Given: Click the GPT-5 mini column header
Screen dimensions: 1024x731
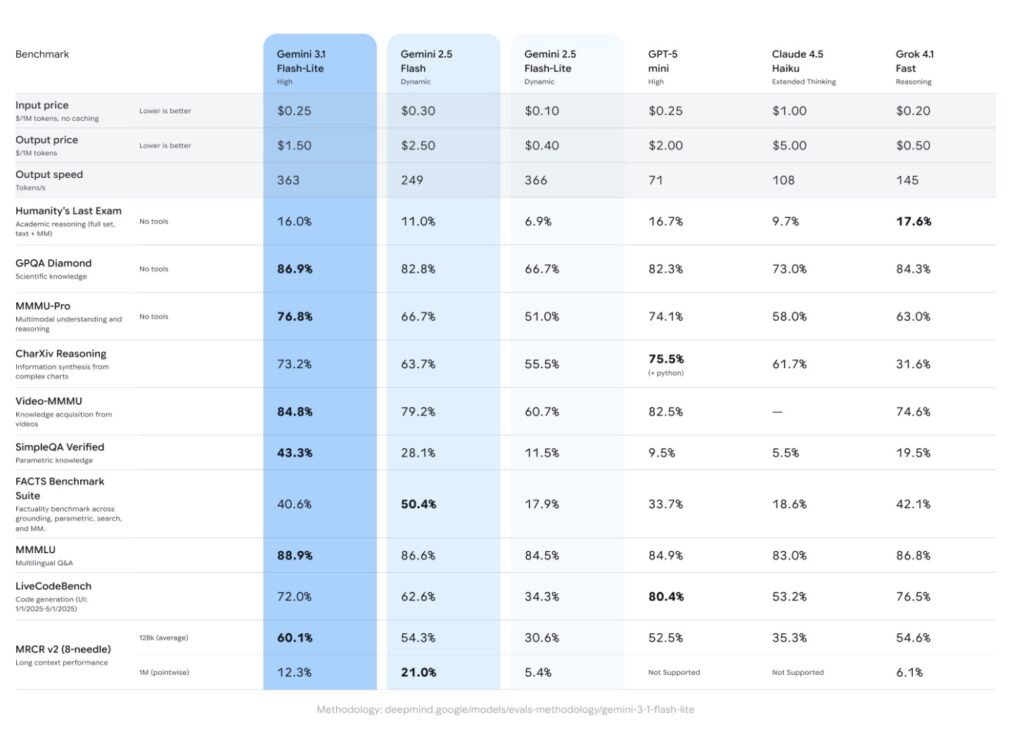Looking at the screenshot, I should click(x=667, y=61).
